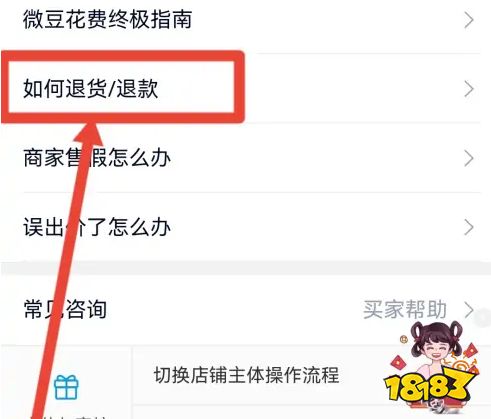
Task: Tap chevron beside 买家帮助
Action: tap(469, 310)
